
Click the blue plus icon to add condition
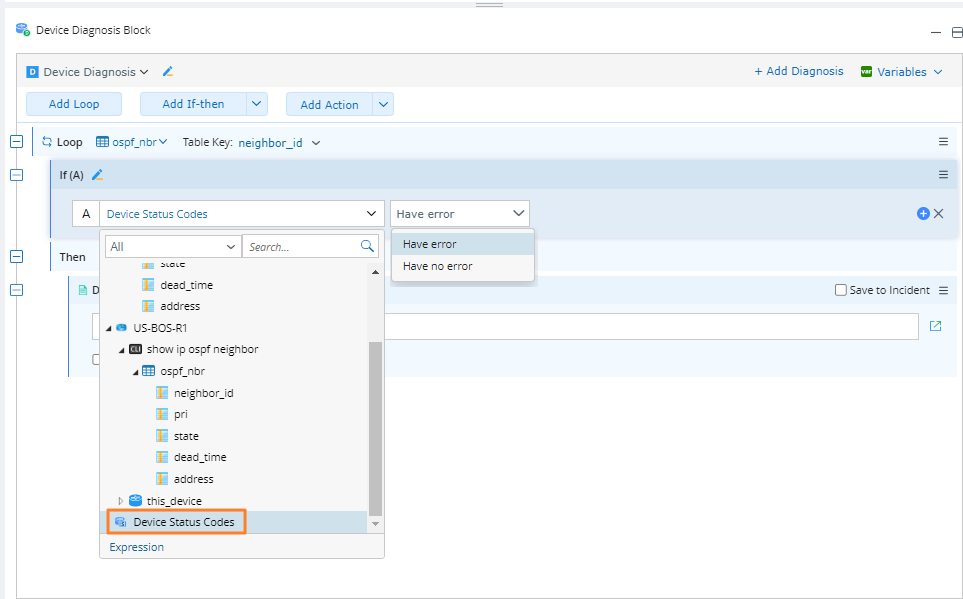coord(923,213)
